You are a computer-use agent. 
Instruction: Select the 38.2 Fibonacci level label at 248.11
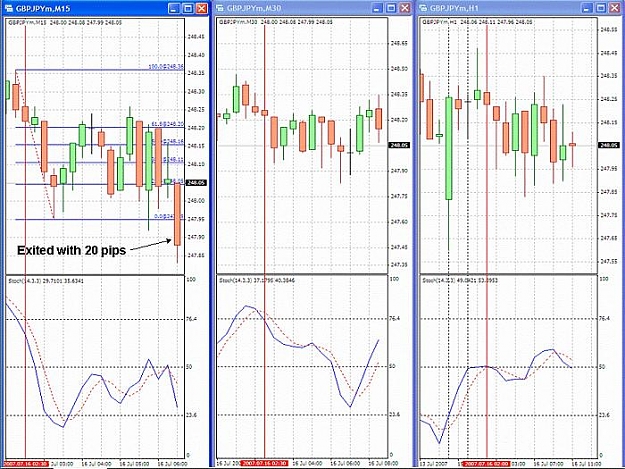point(167,159)
